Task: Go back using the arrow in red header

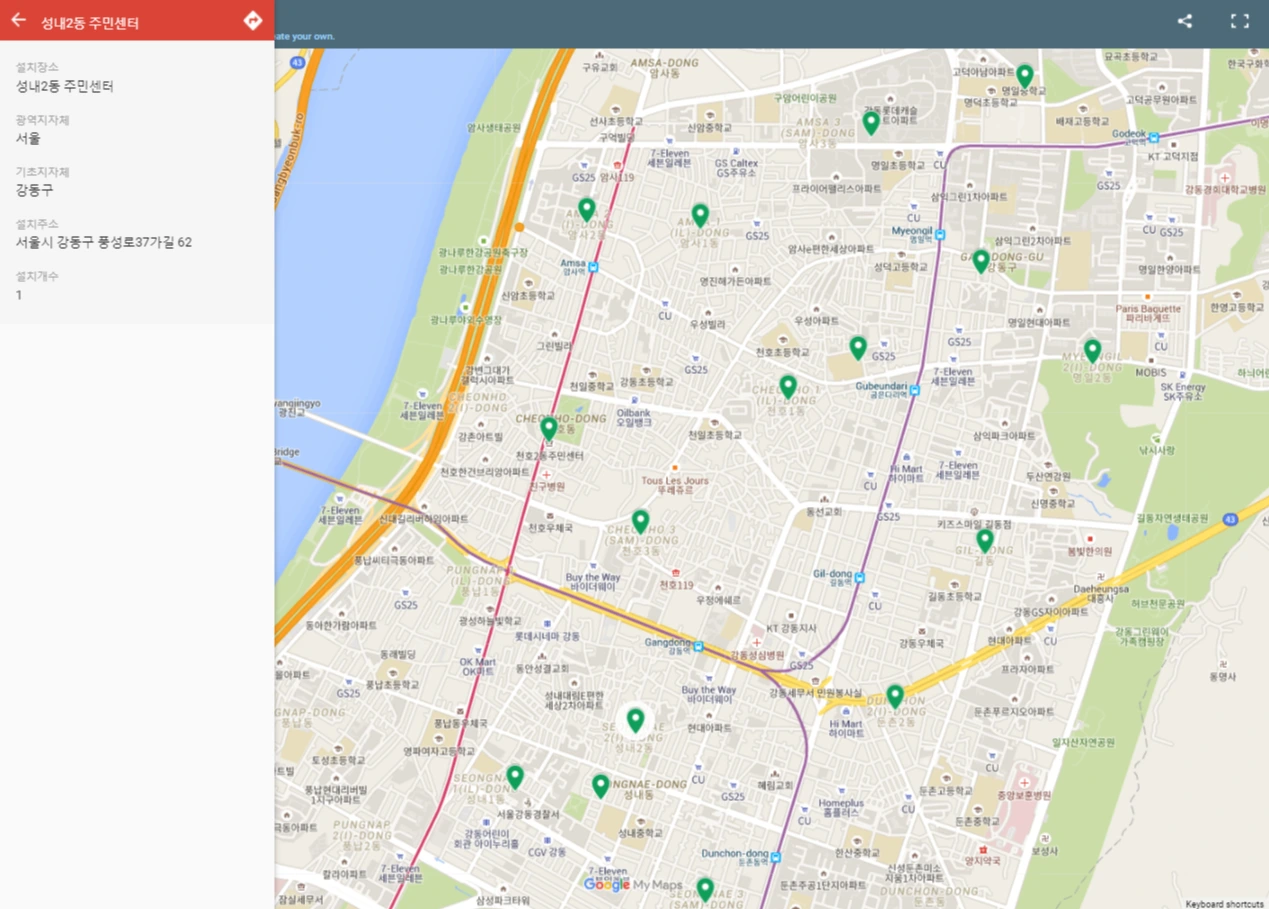Action: 18,20
